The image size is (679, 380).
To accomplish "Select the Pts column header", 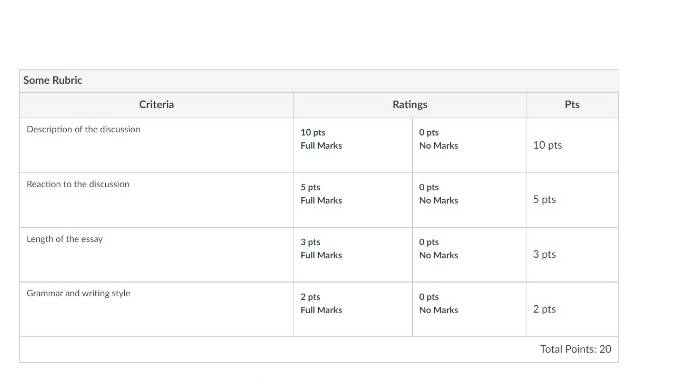I will (572, 104).
